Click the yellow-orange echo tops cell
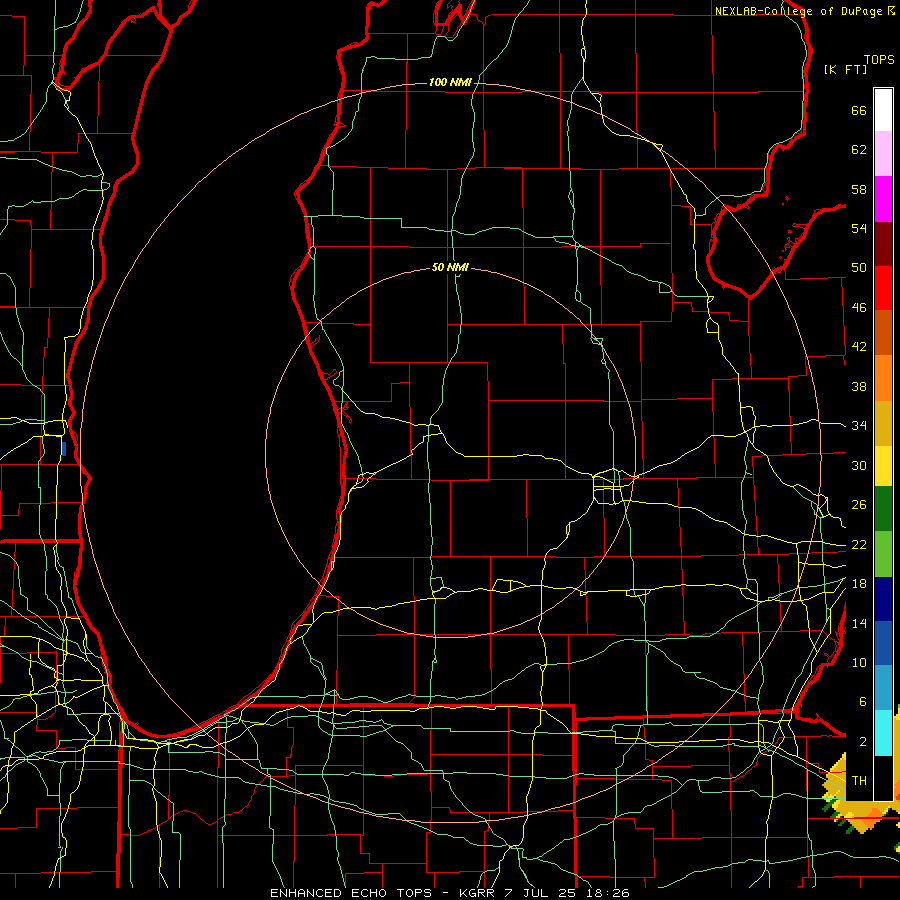This screenshot has width=900, height=900. tap(860, 809)
